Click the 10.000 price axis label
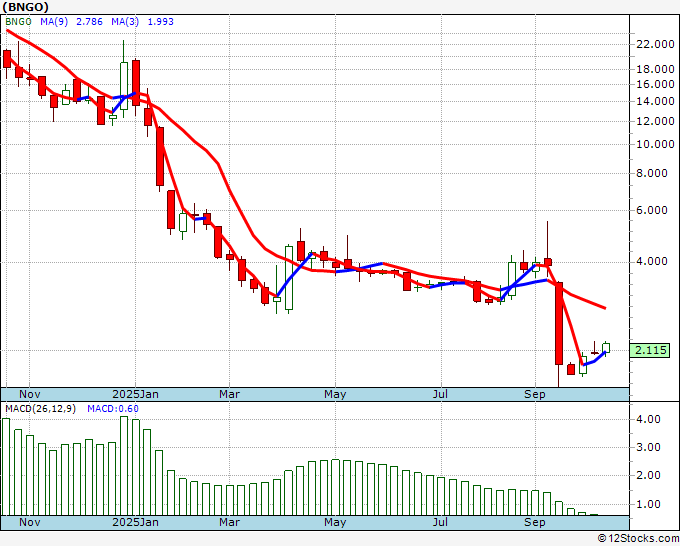680x546 pixels. (655, 144)
